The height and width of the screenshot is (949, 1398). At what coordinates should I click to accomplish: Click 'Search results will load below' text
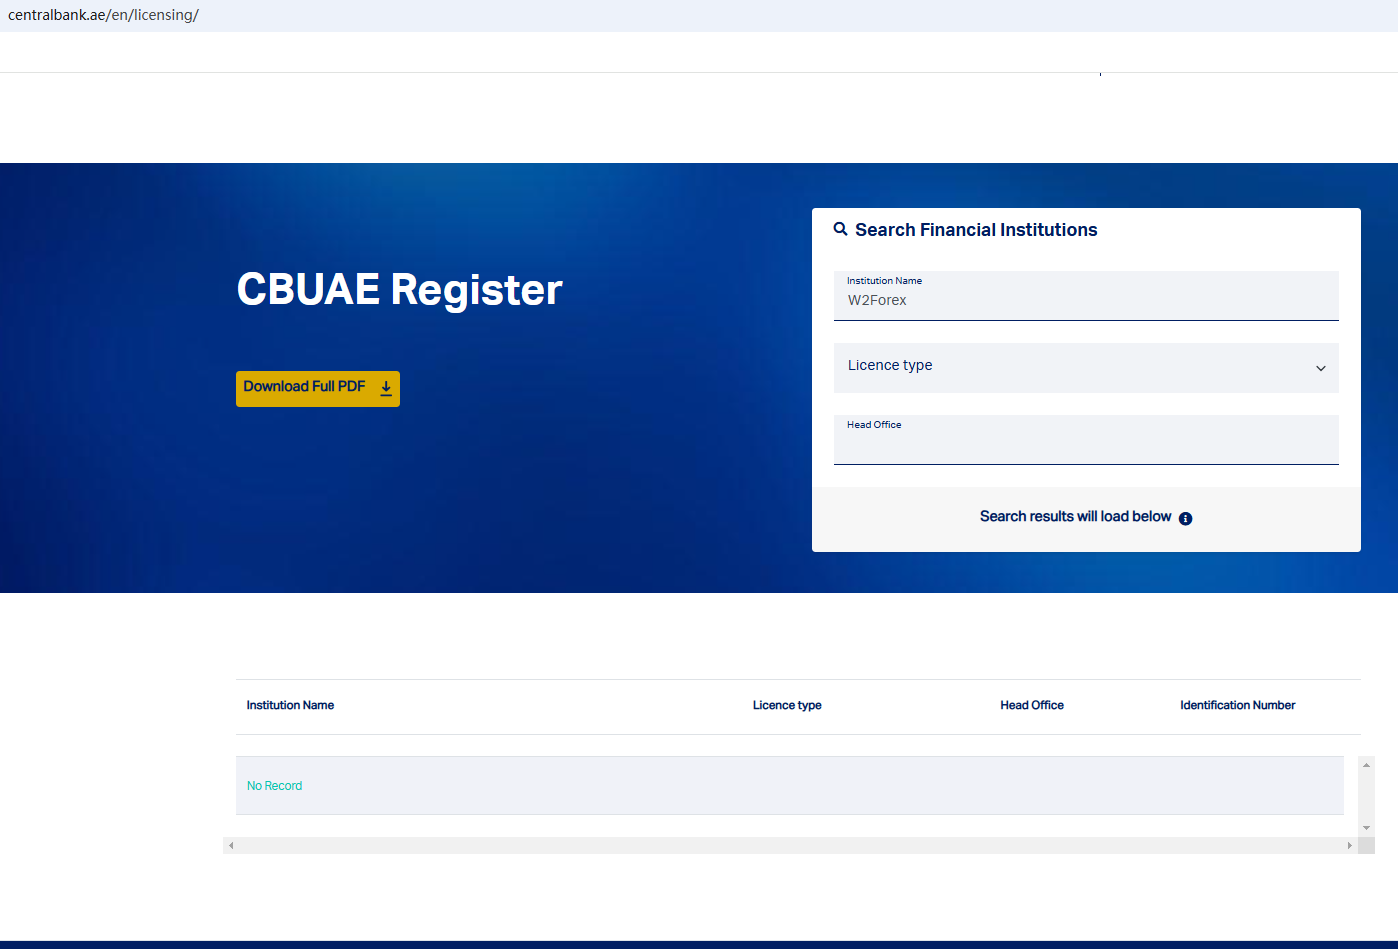coord(1075,516)
